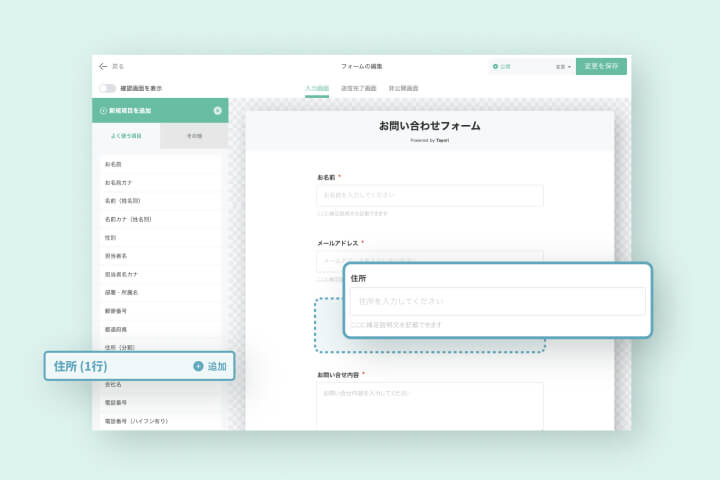Open the 変更 dropdown next to publish status
The width and height of the screenshot is (720, 480).
pos(563,67)
